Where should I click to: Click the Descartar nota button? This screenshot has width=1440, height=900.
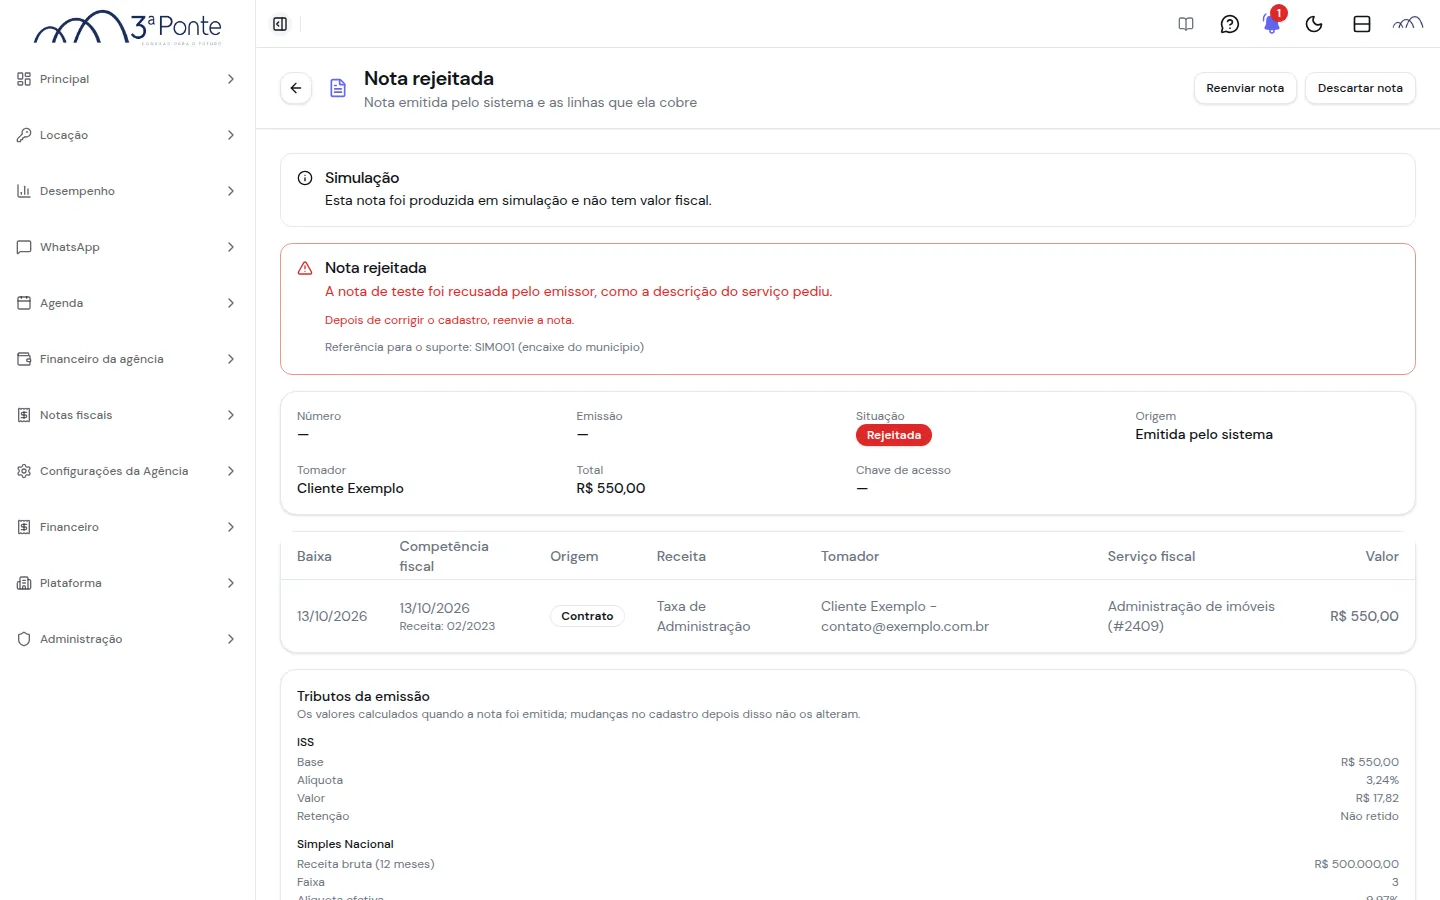(x=1360, y=88)
